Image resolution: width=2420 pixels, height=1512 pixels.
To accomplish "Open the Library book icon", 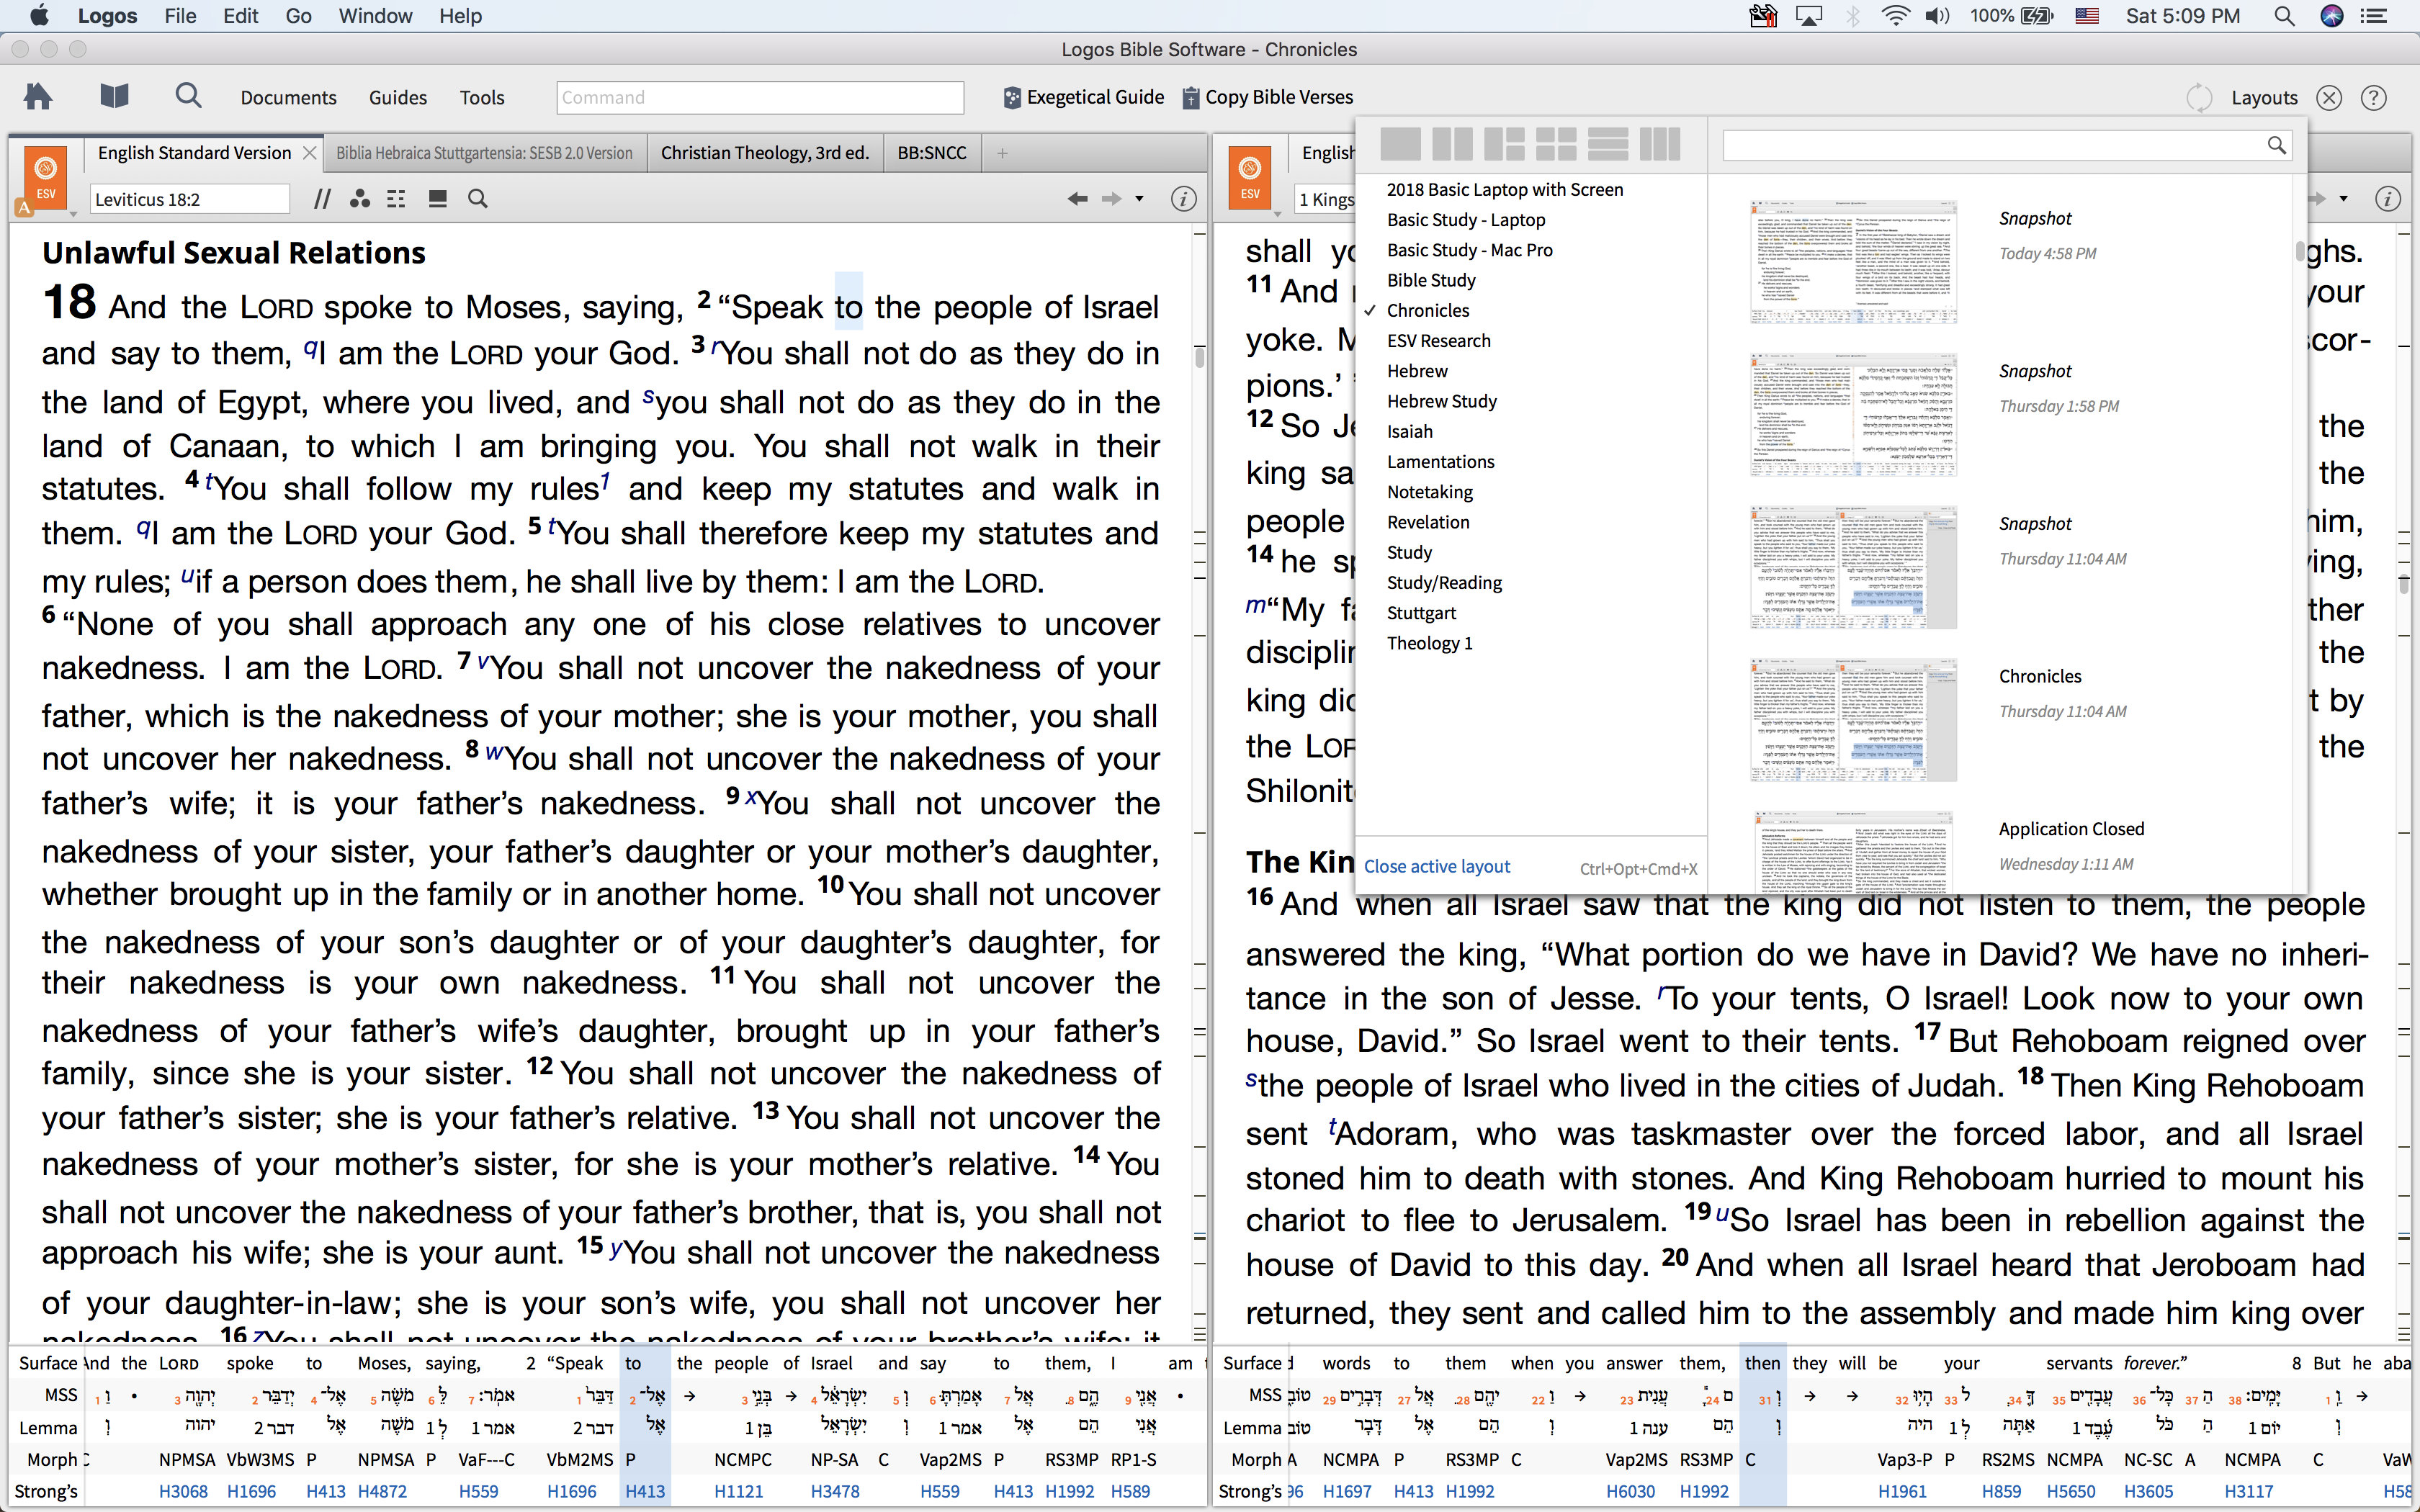I will pyautogui.click(x=114, y=97).
